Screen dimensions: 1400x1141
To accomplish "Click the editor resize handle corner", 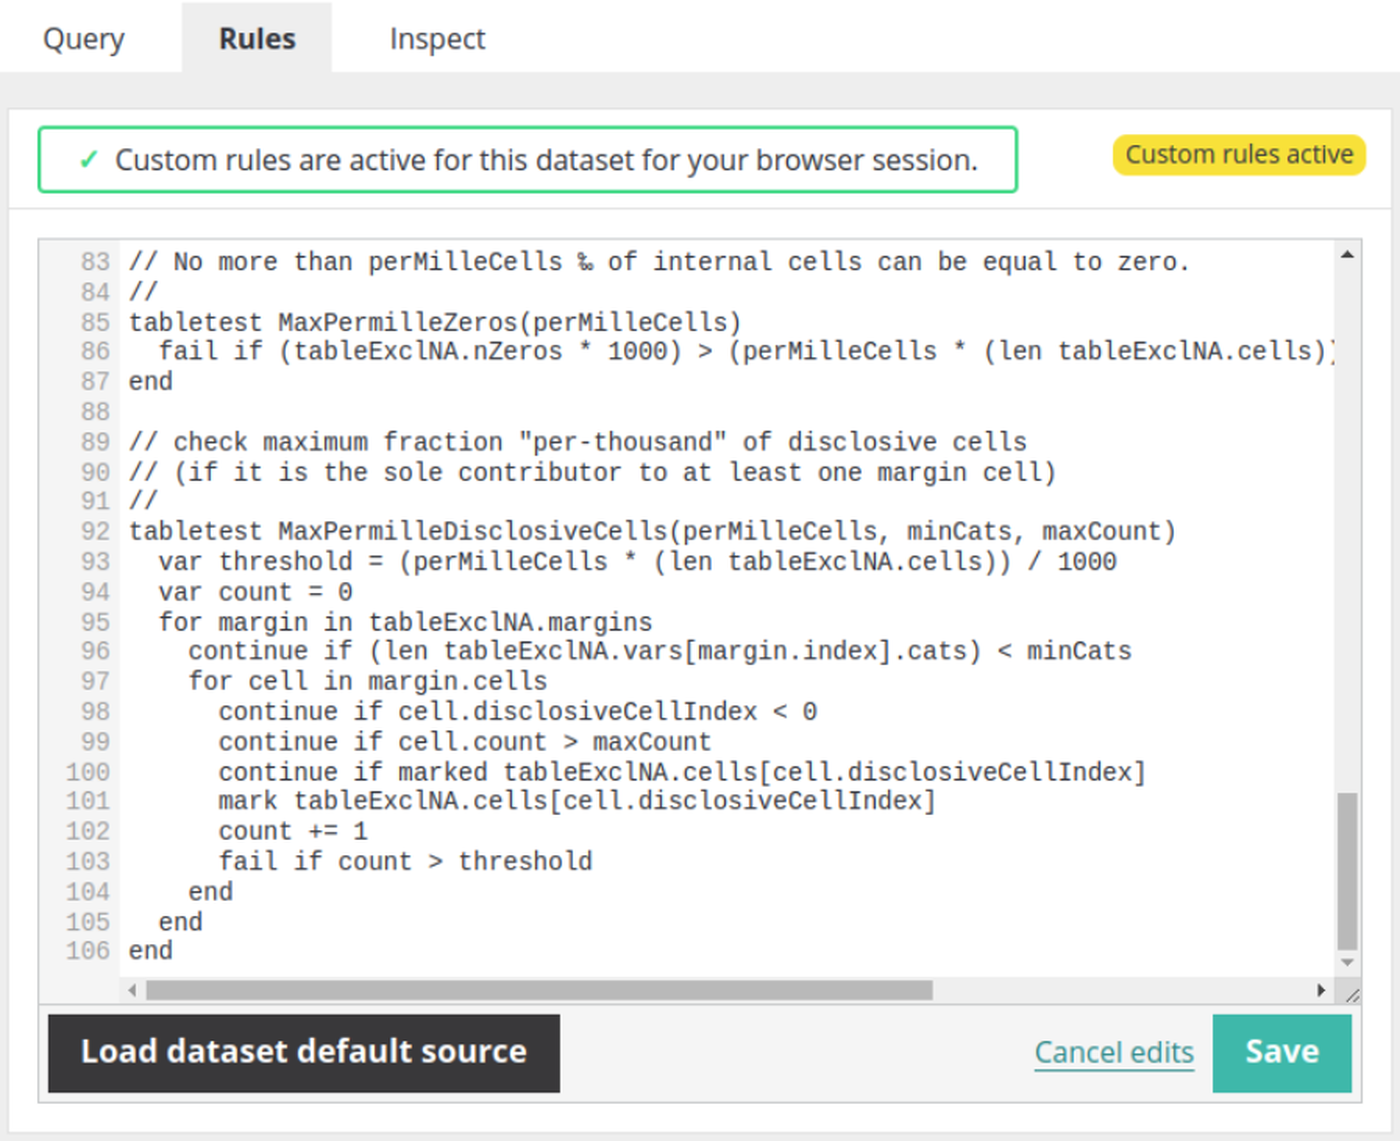I will tap(1352, 994).
